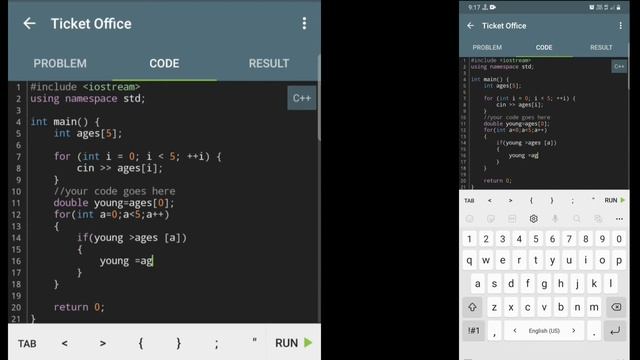
Task: Tap the keyboard microphone voice input icon
Action: point(555,219)
